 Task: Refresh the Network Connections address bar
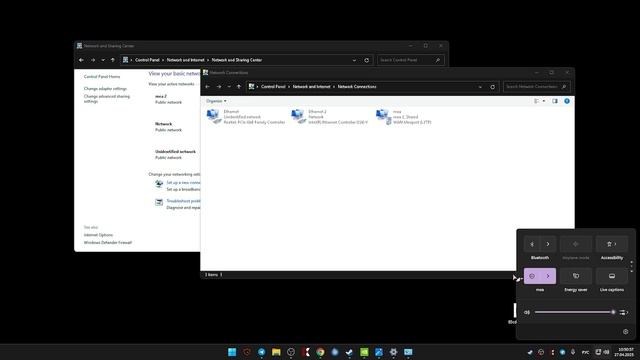[493, 87]
